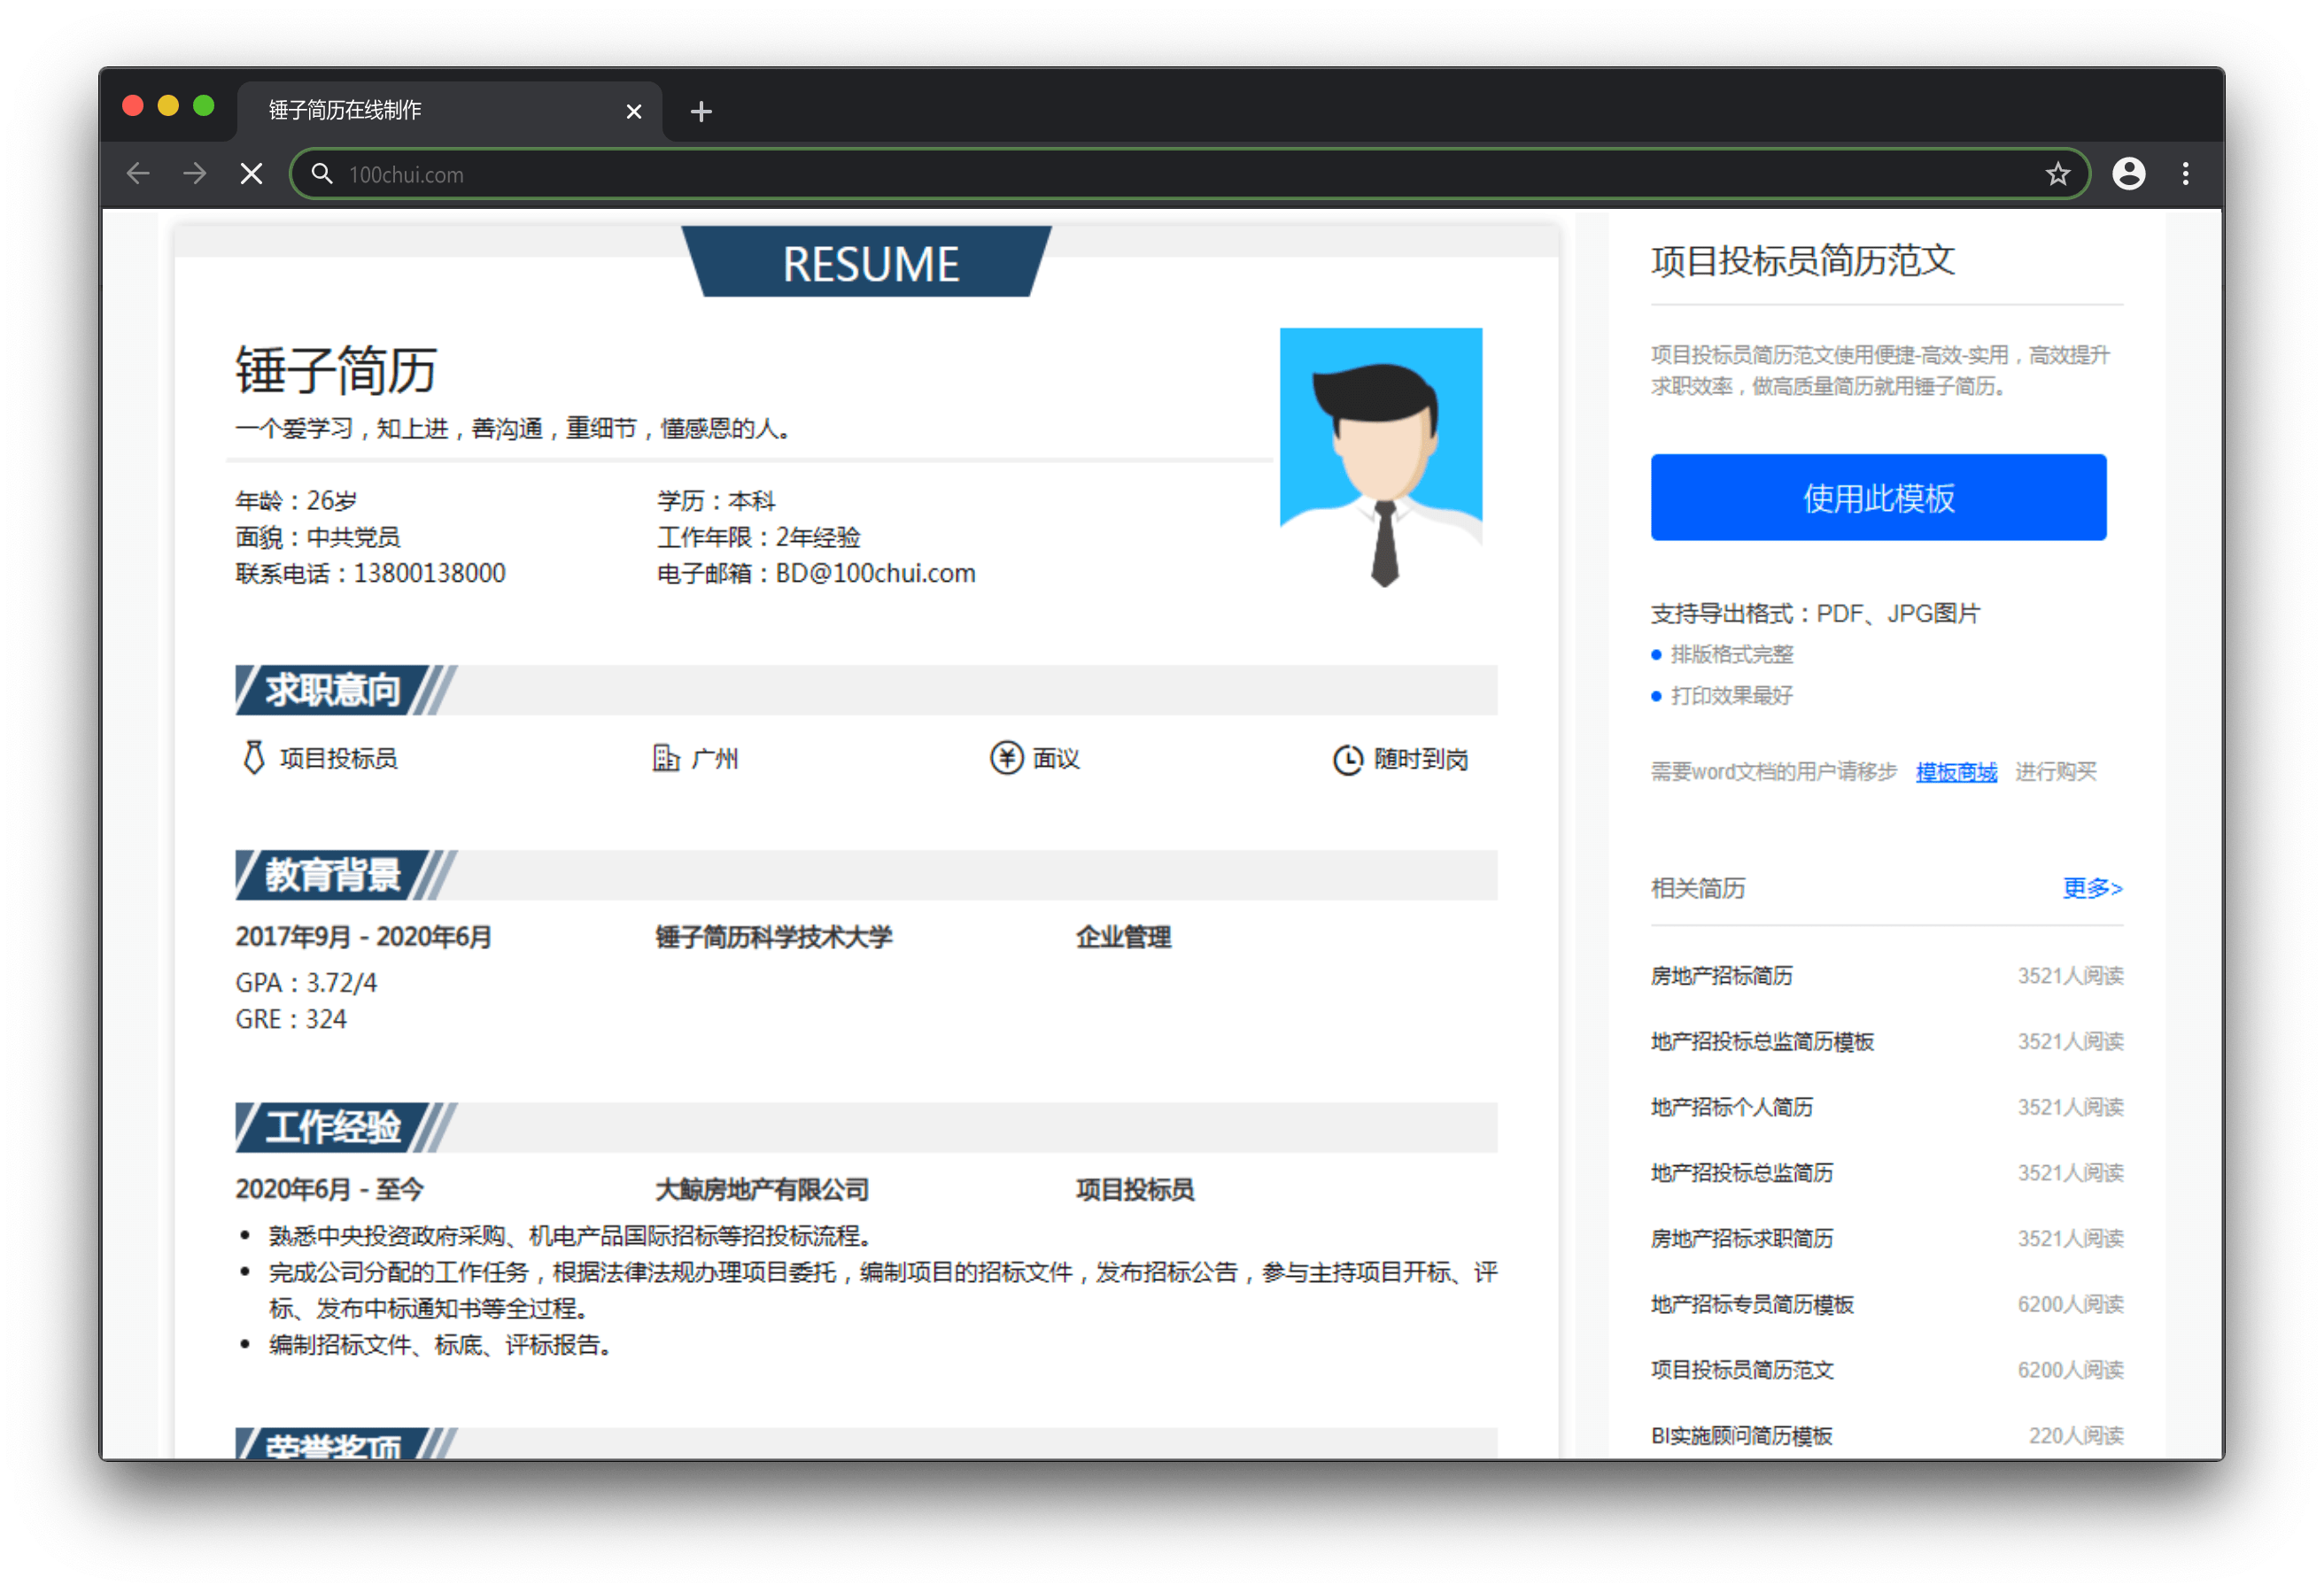Click the browser forward arrow

click(x=195, y=174)
